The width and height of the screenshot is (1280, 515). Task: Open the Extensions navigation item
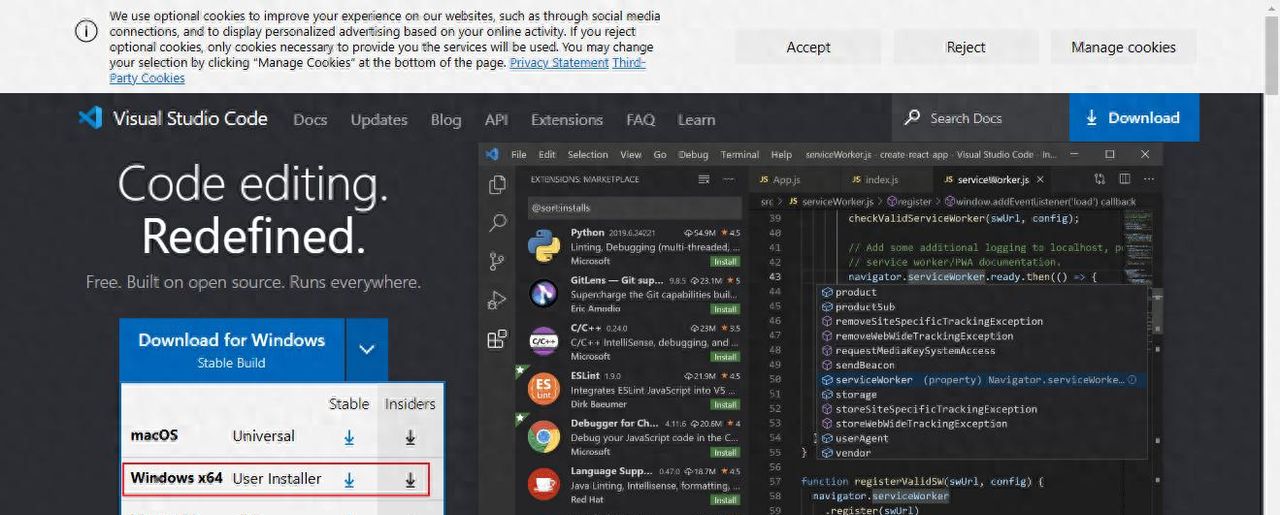coord(566,119)
